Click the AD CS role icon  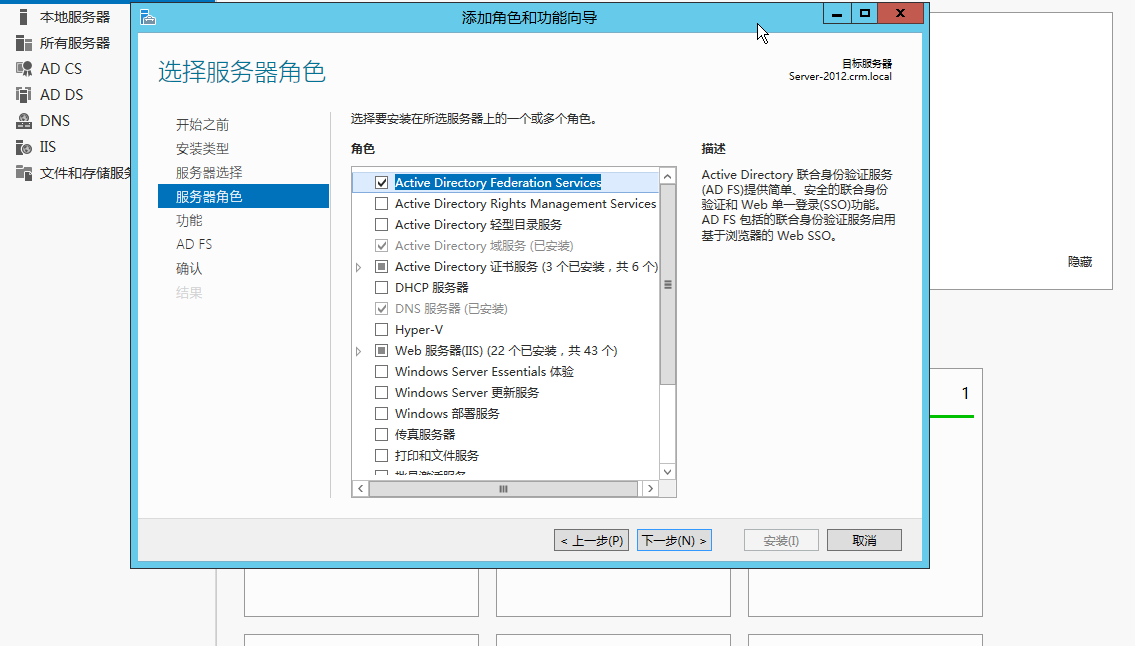23,69
